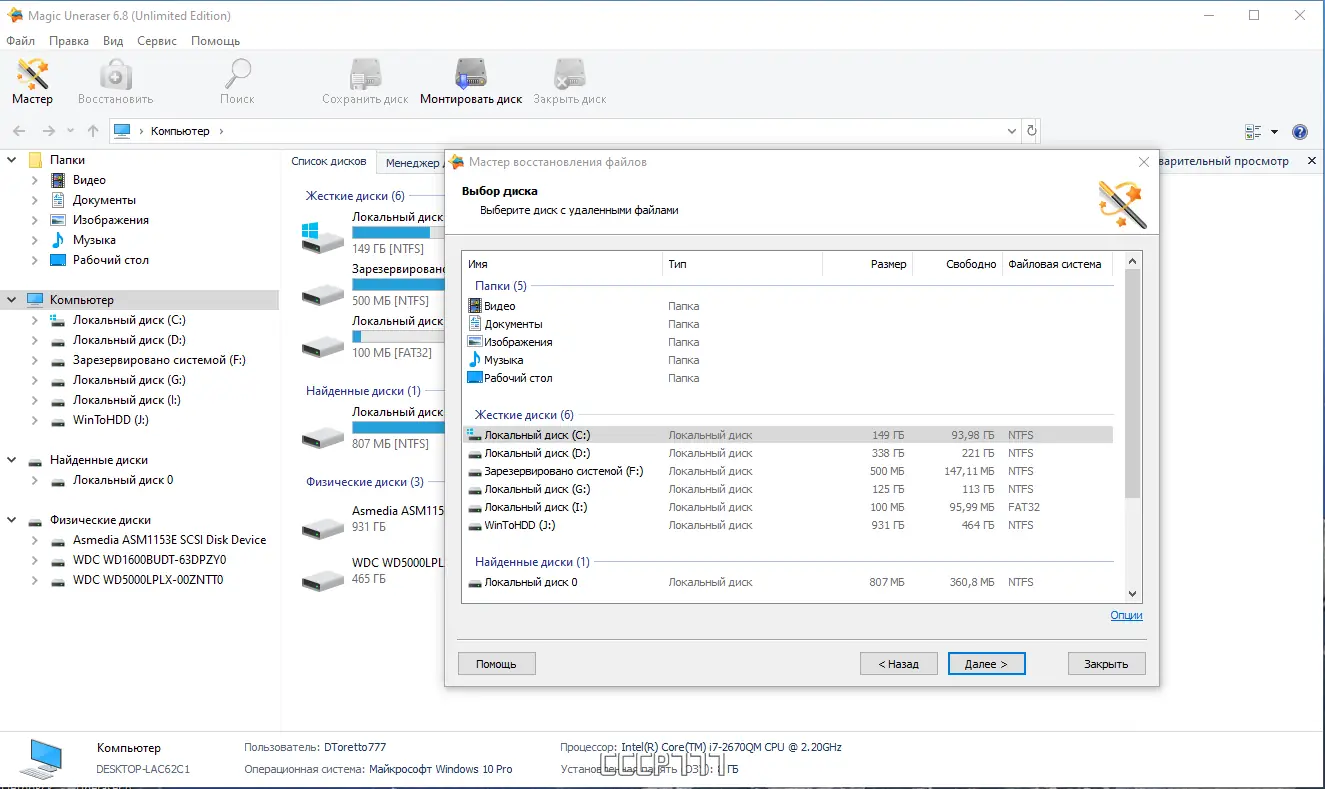Sort by Имя column header

(562, 264)
